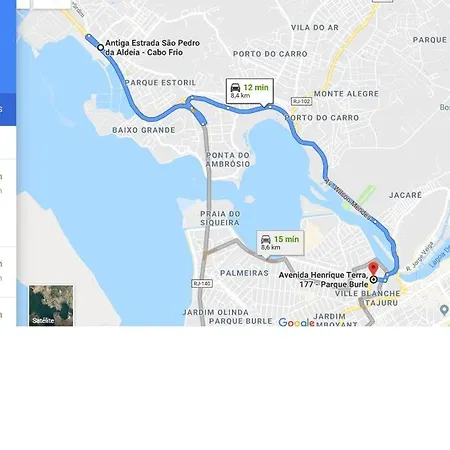Select the Av. Wilson Mendes road label
Viewport: 450px width, 450px height.
click(348, 199)
